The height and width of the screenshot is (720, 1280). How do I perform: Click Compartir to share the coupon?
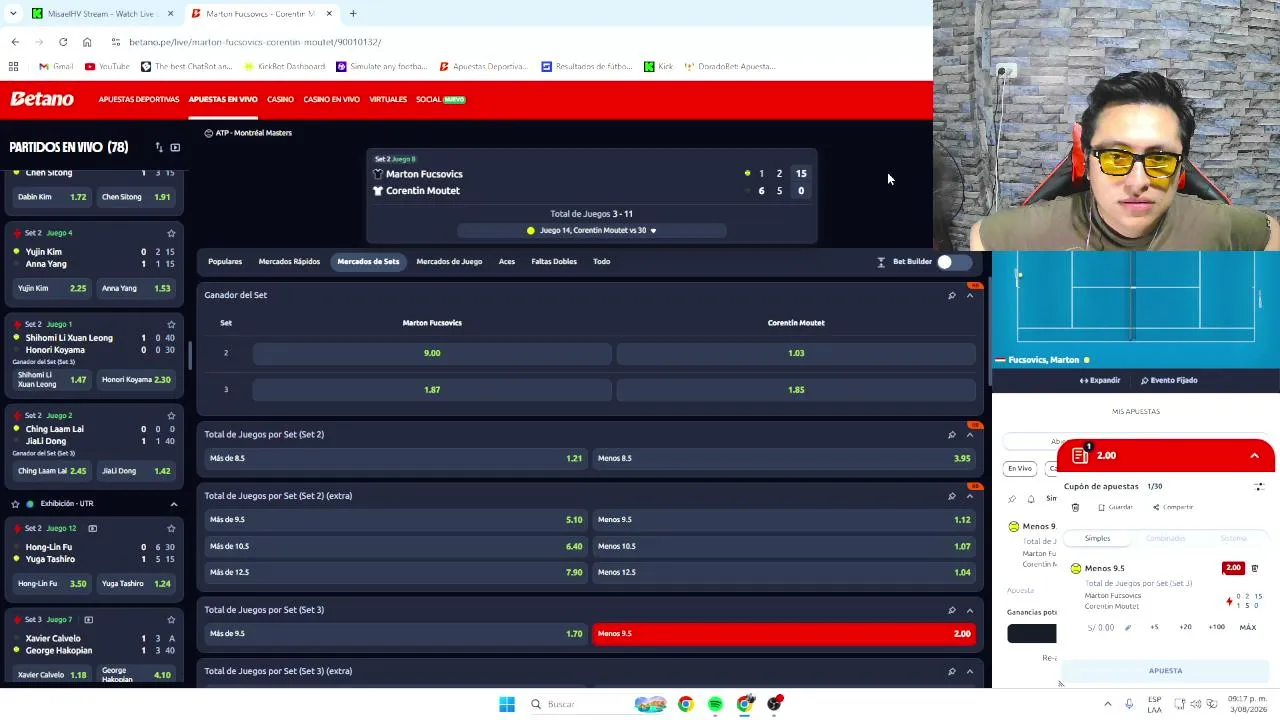1173,507
